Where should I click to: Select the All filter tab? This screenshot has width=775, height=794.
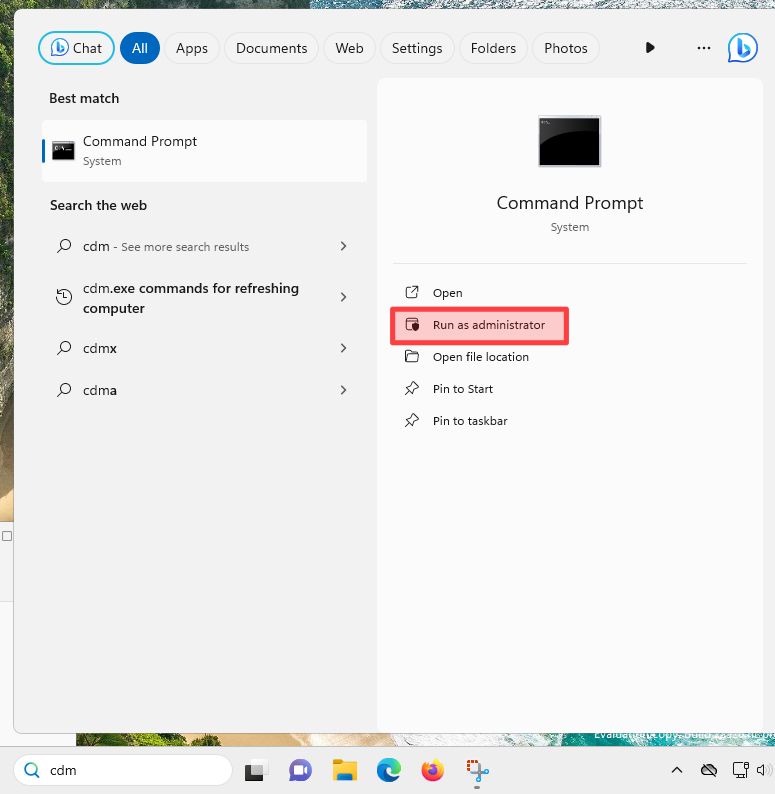tap(140, 48)
